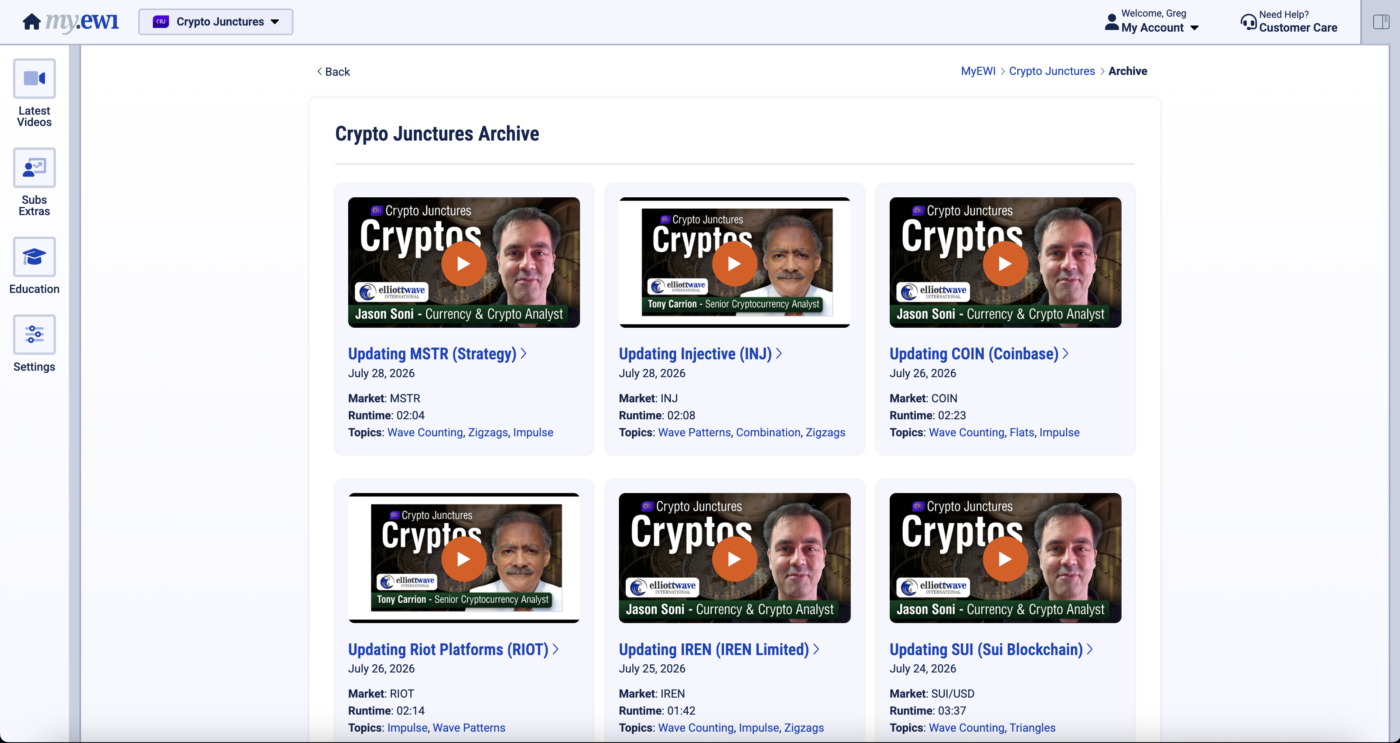Click the Triangles topic under SUI
The width and height of the screenshot is (1400, 743).
pyautogui.click(x=1032, y=728)
